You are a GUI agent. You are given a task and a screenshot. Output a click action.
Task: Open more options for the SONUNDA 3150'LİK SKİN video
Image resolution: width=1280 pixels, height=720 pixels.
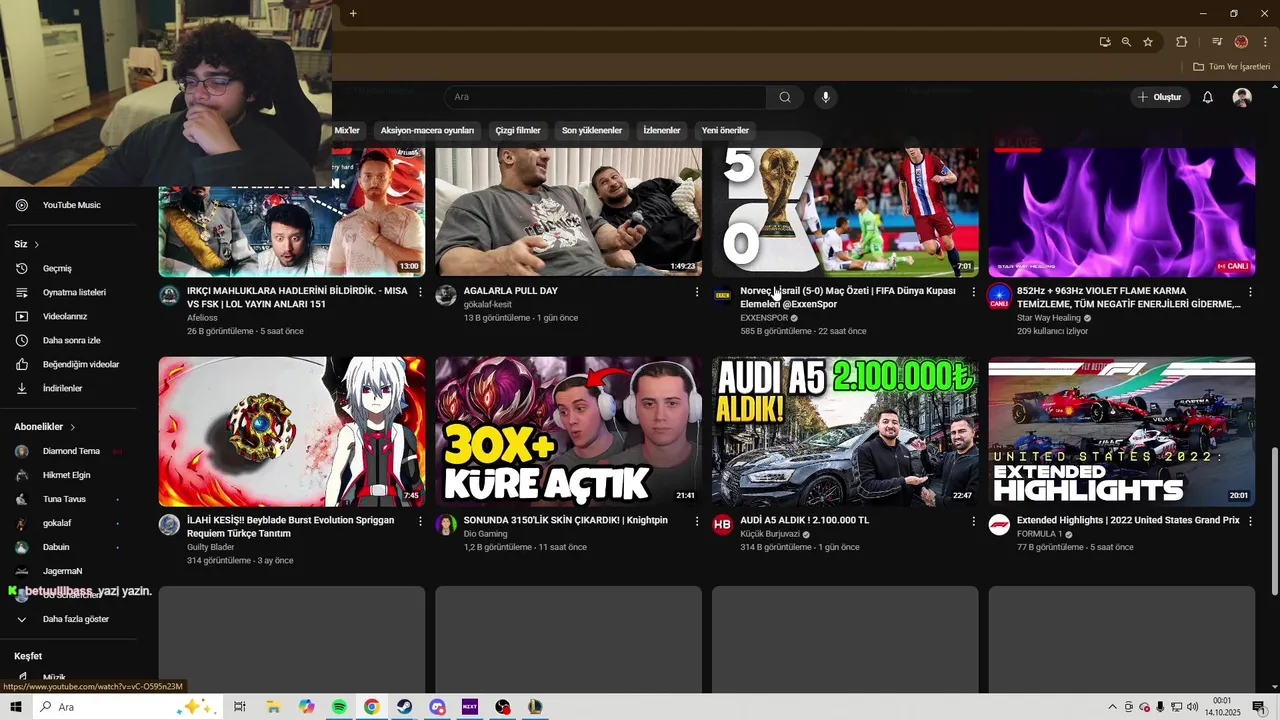[x=697, y=521]
